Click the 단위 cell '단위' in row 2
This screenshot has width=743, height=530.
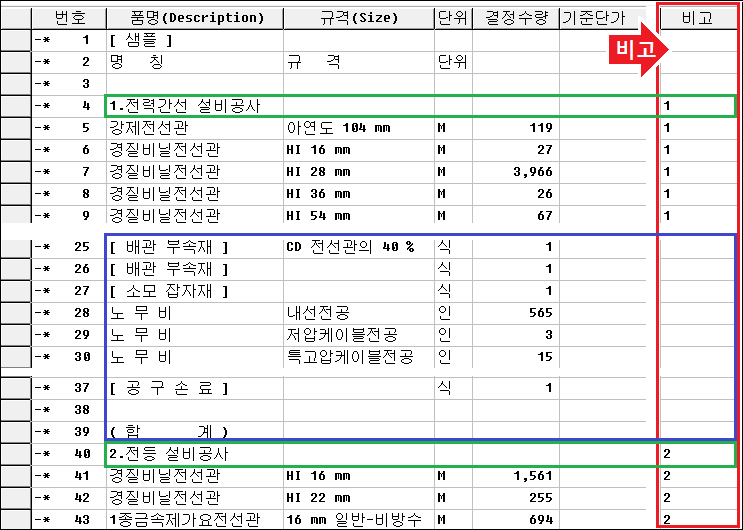(453, 62)
